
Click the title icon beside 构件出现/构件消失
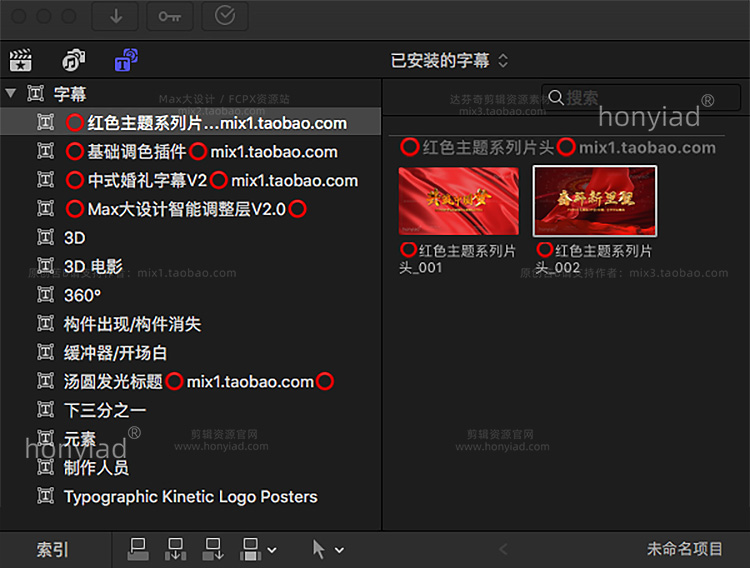point(45,323)
